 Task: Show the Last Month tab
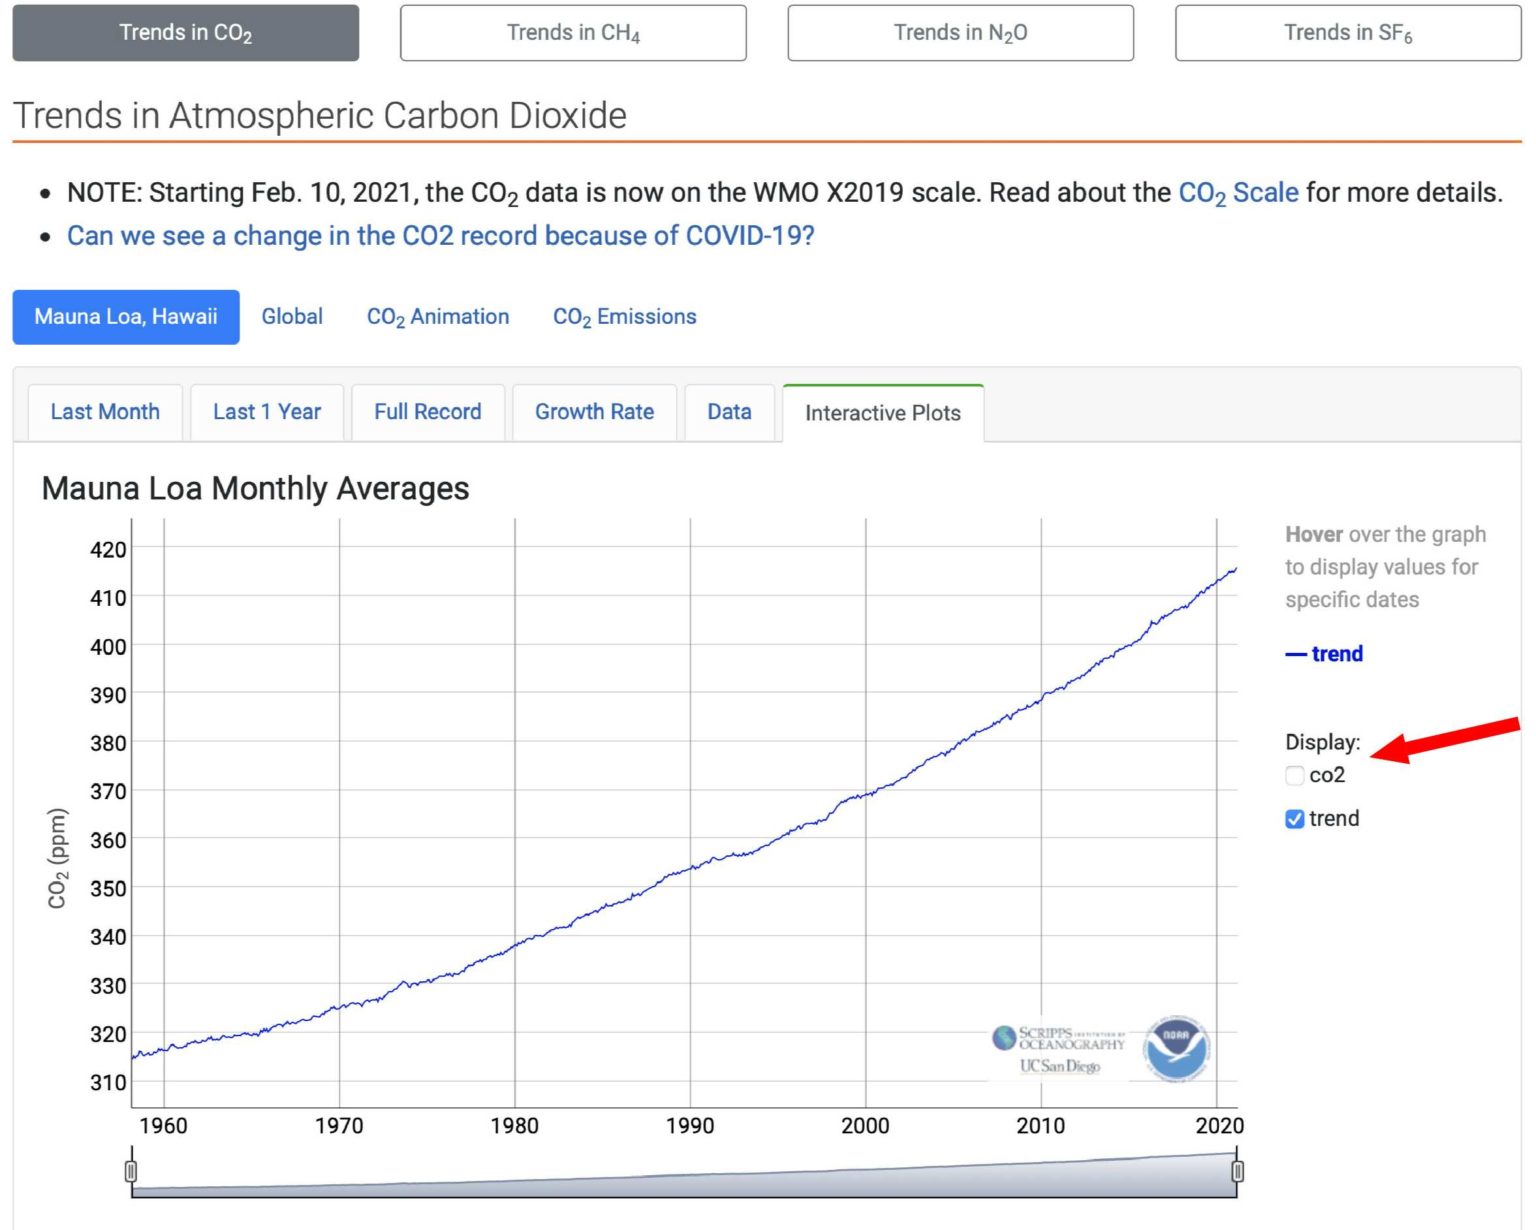coord(105,412)
